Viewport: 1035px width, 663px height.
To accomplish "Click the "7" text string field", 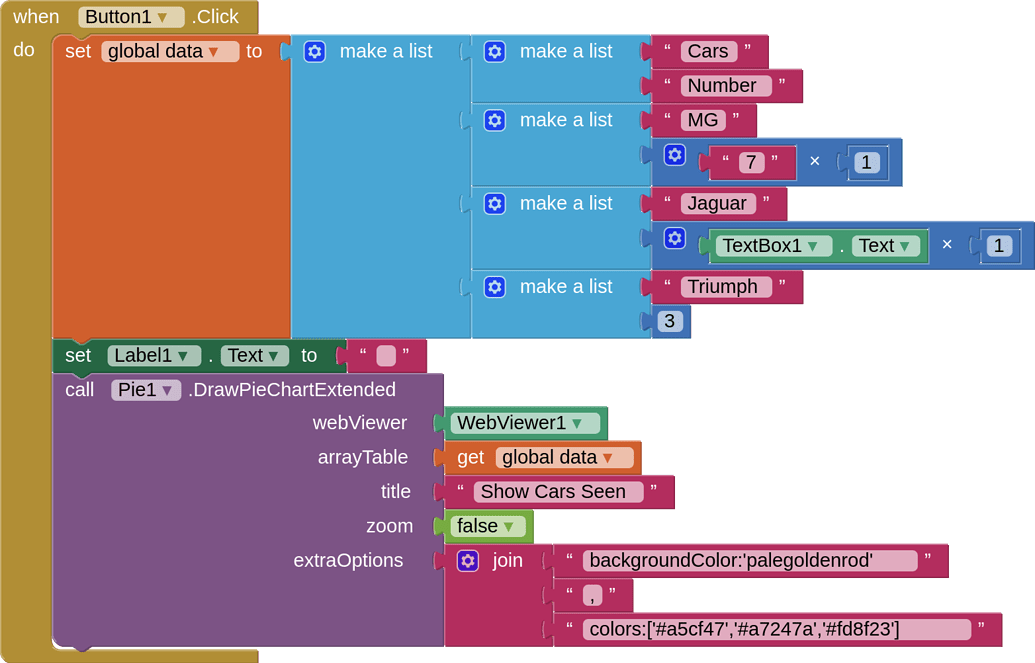I will tap(751, 162).
